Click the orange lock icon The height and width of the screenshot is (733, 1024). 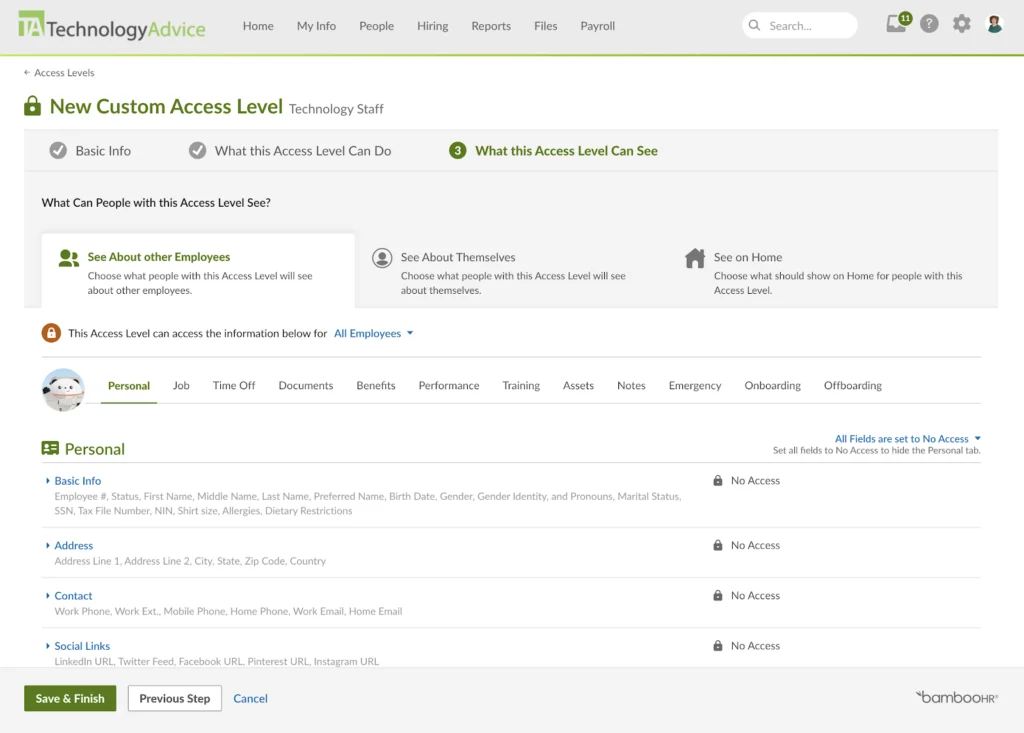[x=51, y=333]
